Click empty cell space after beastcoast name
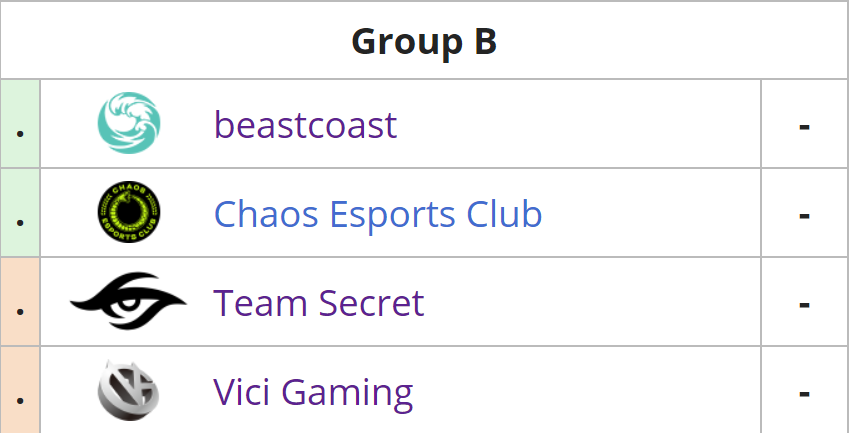The image size is (849, 433). tap(578, 123)
